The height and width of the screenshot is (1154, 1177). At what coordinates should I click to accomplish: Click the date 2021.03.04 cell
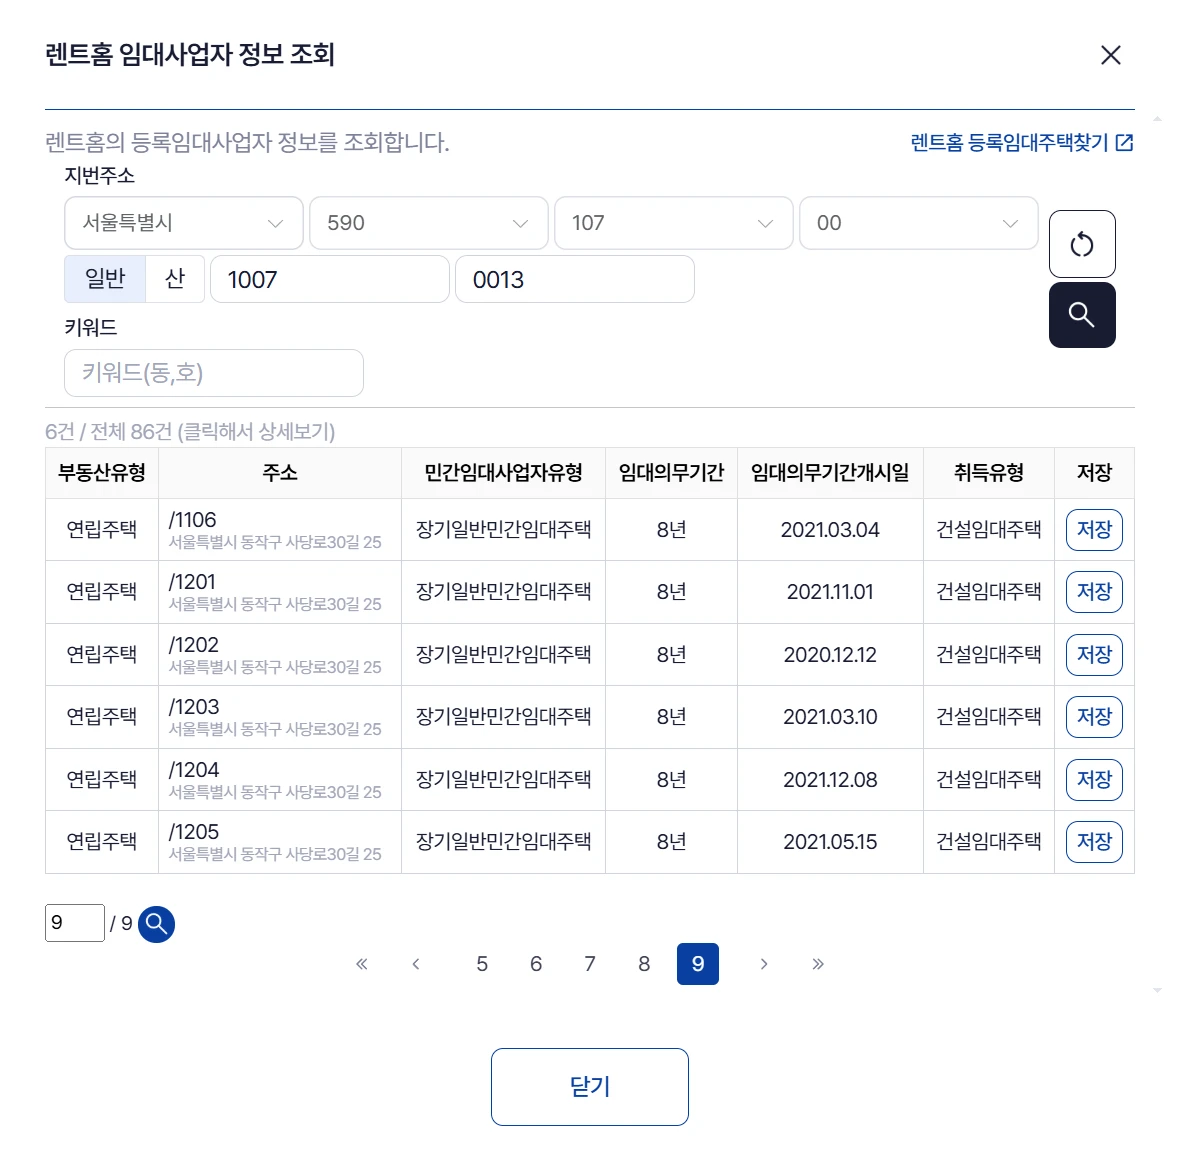830,530
